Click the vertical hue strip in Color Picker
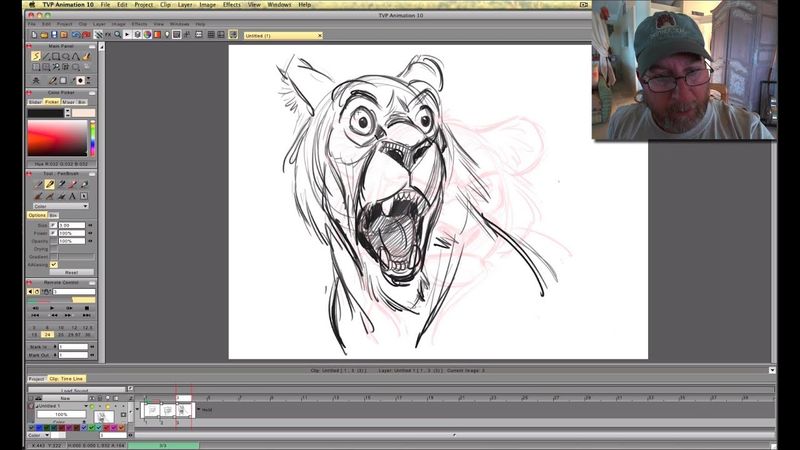 pos(92,138)
